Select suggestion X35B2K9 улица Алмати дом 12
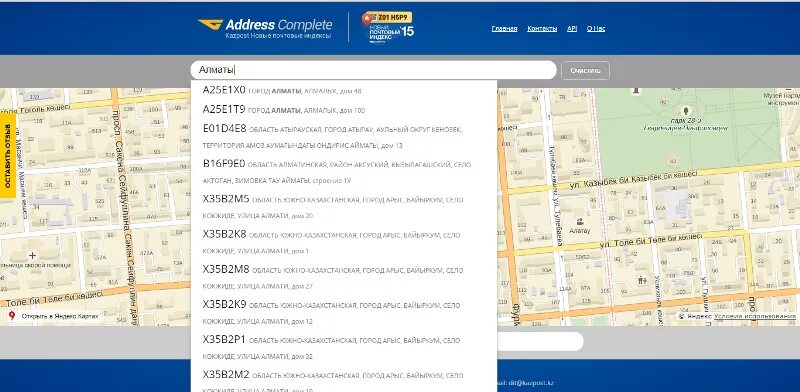Screen dimensions: 800x392 344,312
